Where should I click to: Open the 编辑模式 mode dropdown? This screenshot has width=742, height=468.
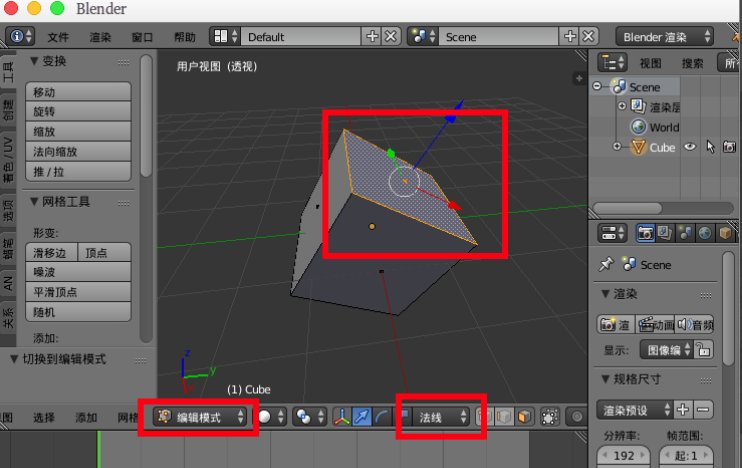point(200,417)
